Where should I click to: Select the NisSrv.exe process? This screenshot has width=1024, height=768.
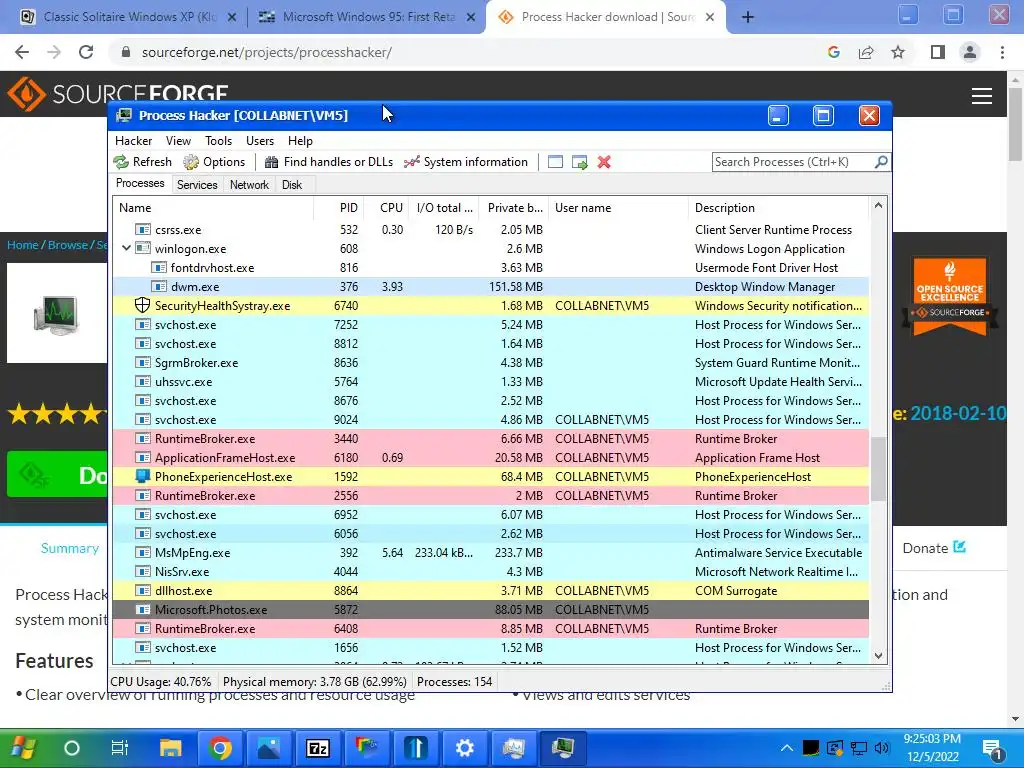point(491,571)
